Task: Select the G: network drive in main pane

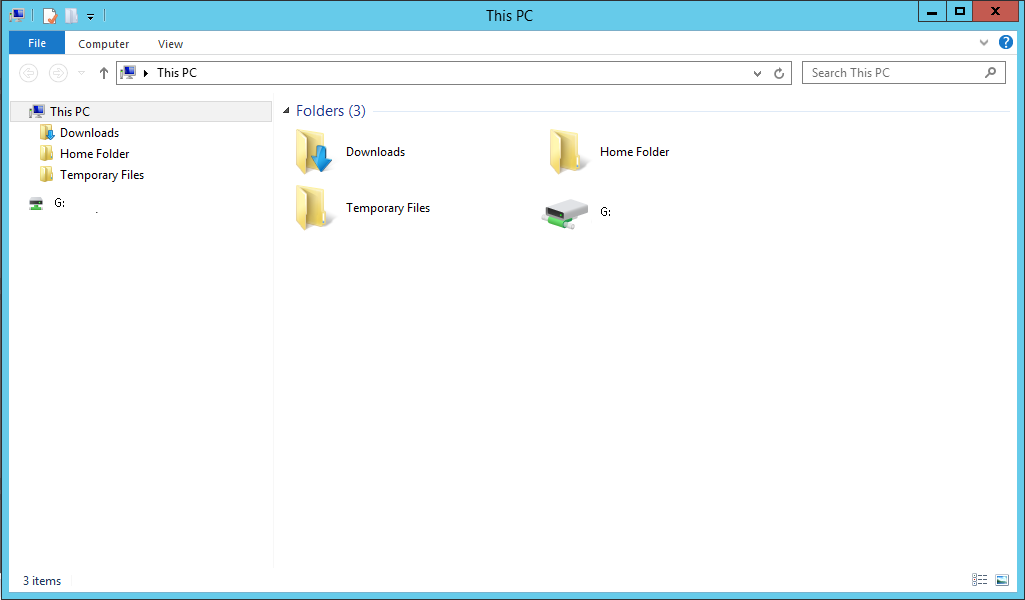Action: click(565, 212)
